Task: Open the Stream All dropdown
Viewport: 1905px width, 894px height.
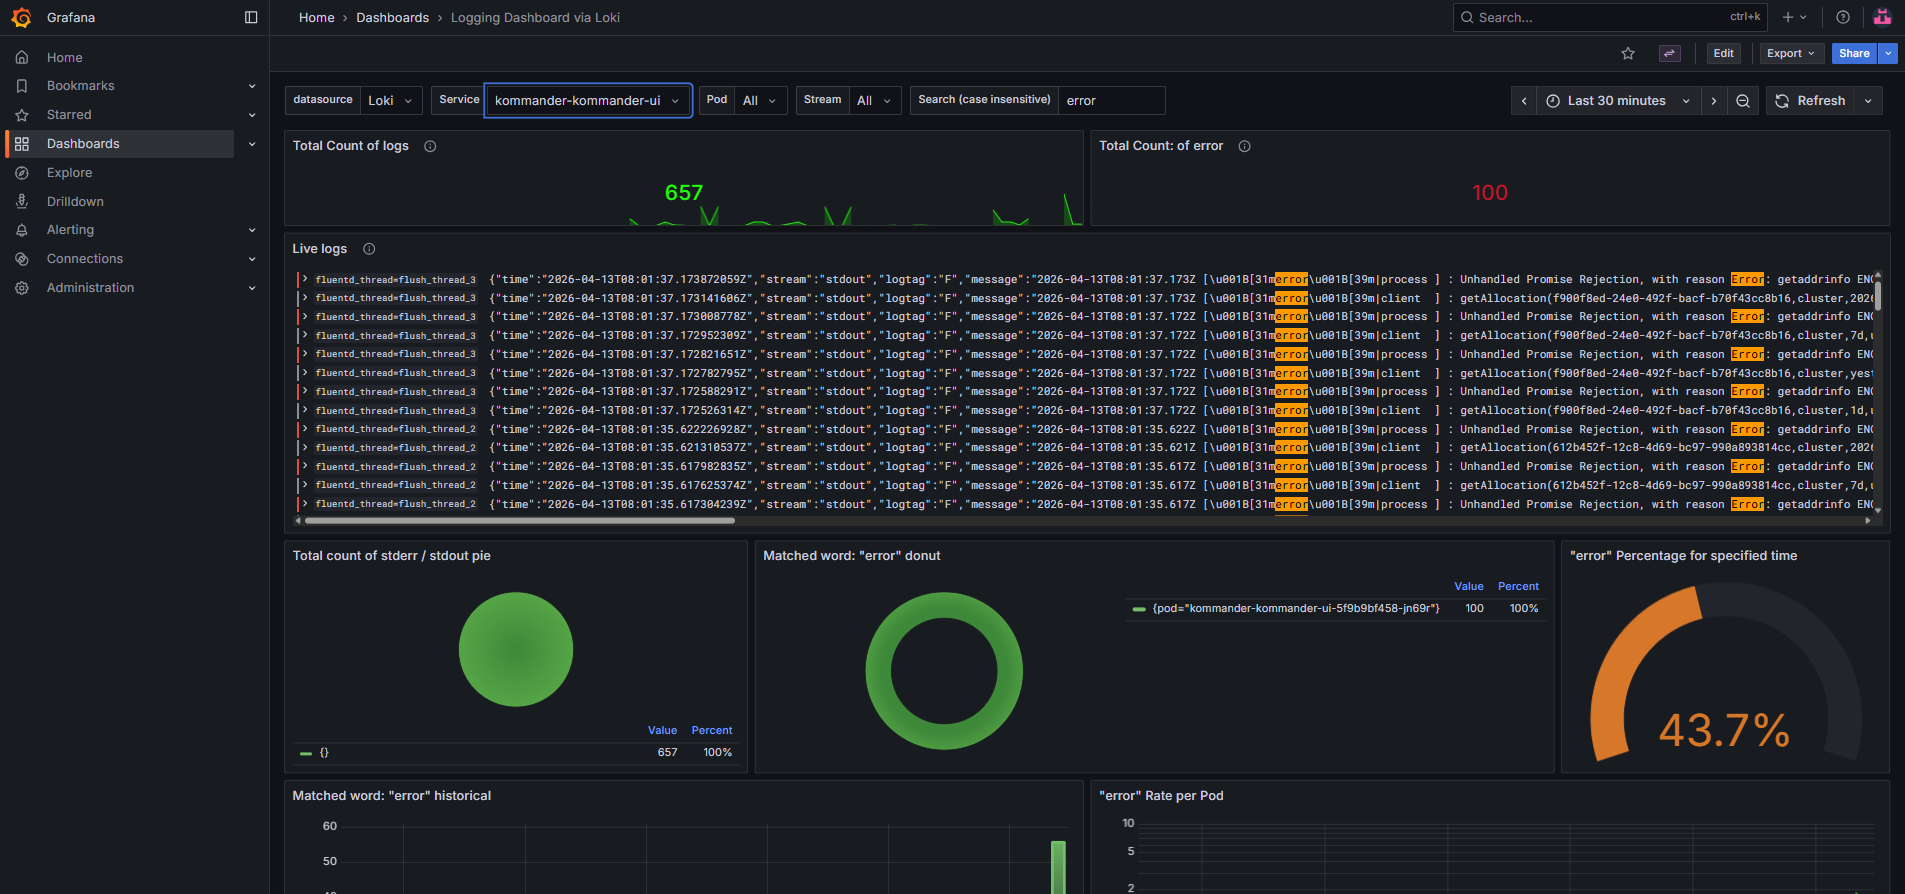Action: click(875, 101)
